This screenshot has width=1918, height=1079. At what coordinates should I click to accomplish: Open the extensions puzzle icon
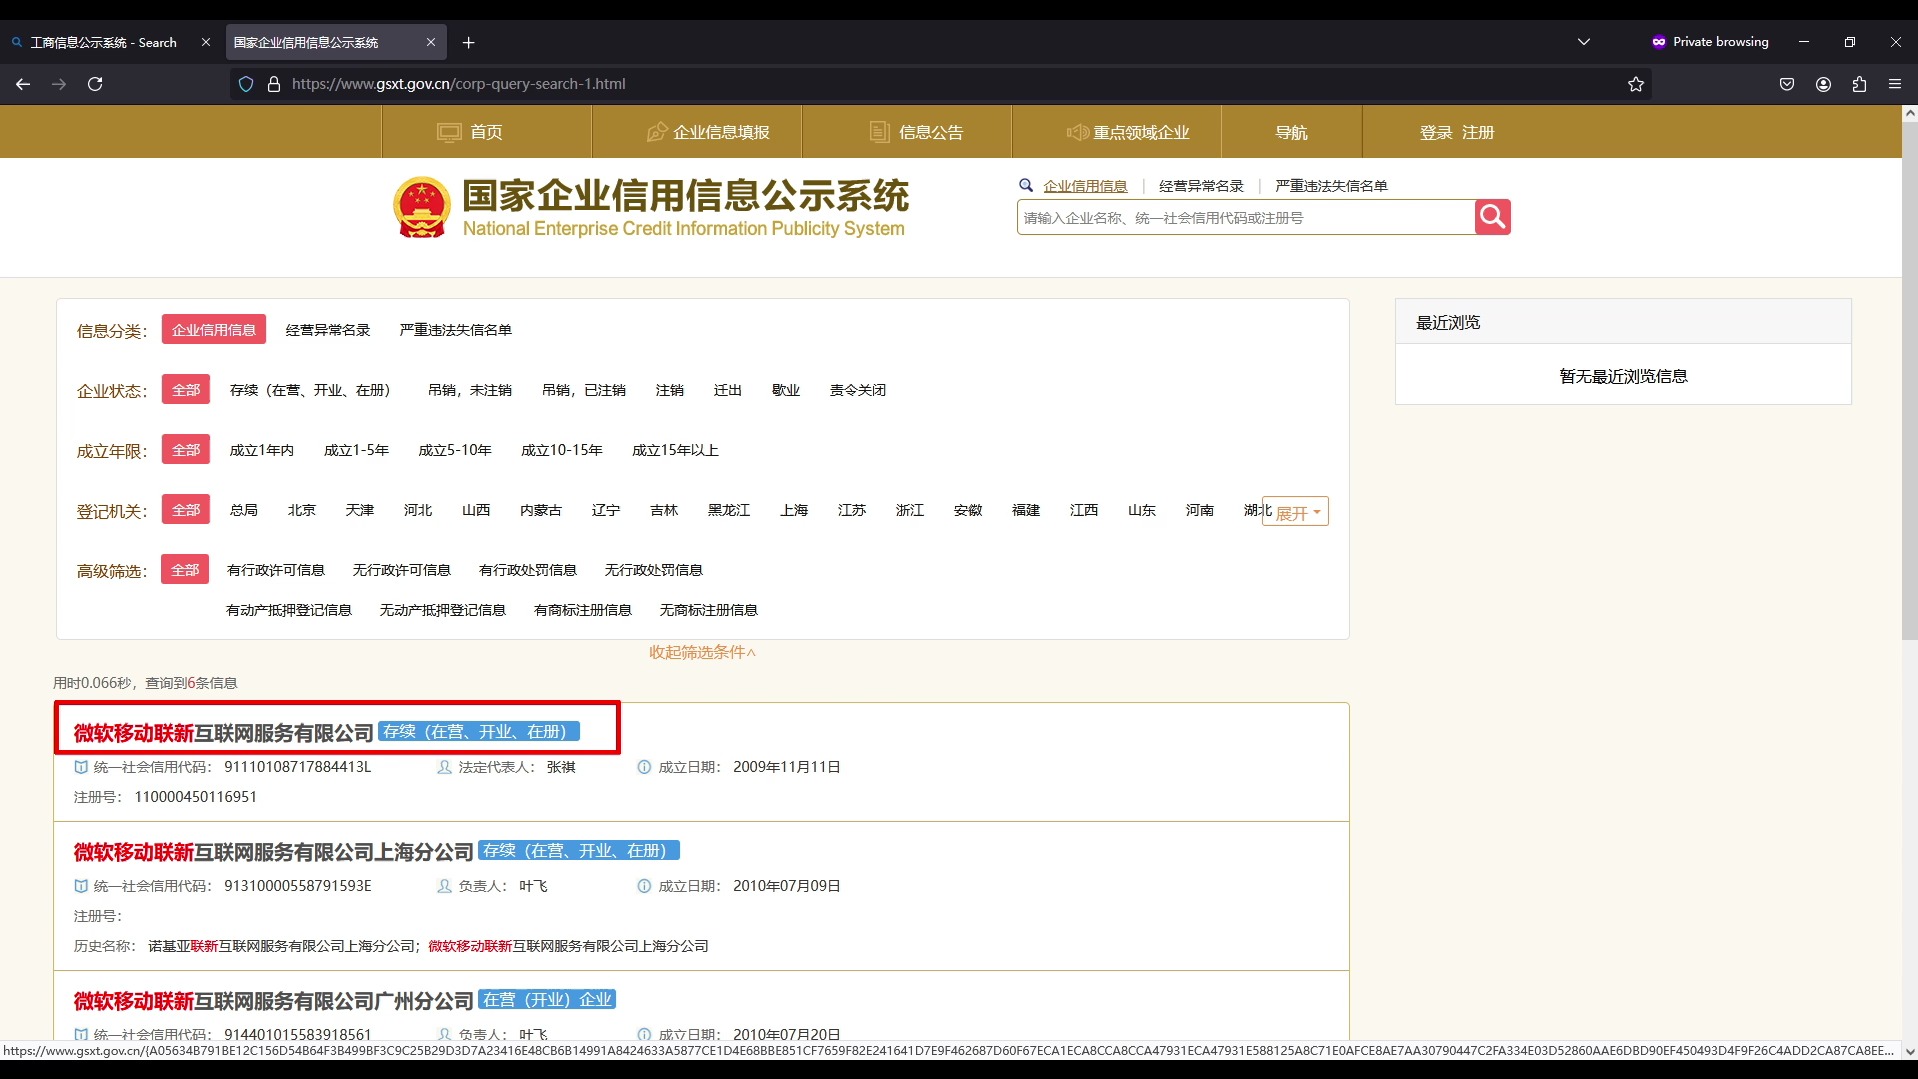click(x=1859, y=84)
